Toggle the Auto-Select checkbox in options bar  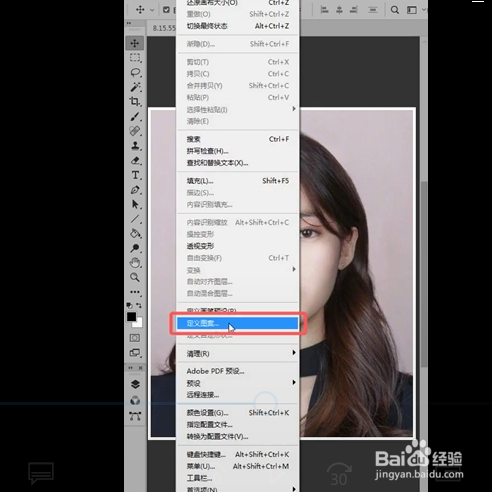click(166, 10)
